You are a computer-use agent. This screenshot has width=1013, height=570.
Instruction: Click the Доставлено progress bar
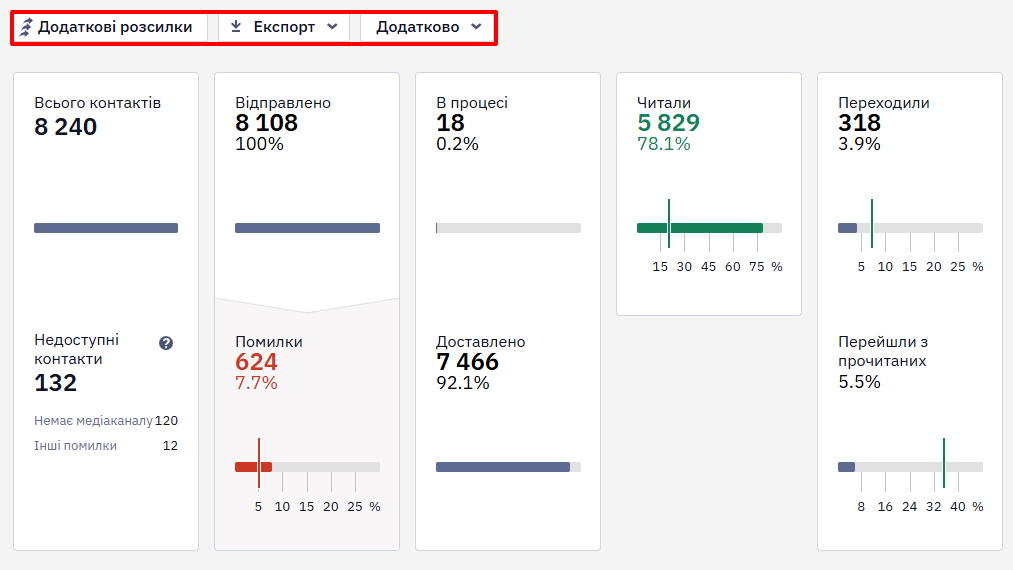click(508, 467)
